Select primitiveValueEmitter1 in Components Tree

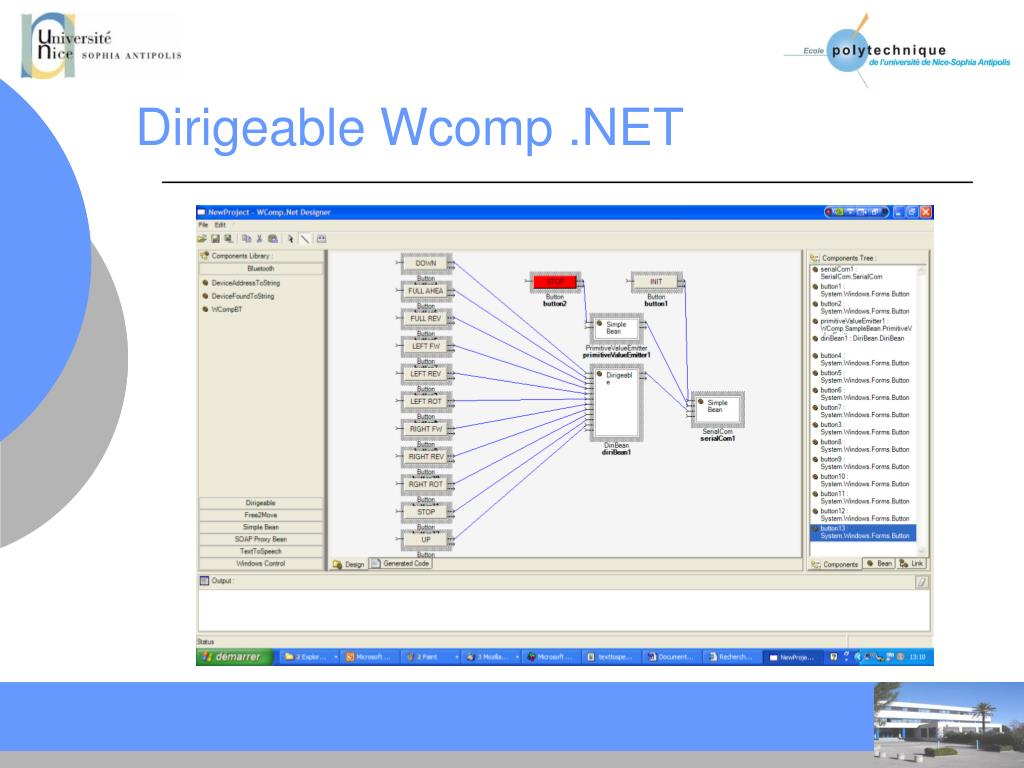tap(863, 325)
